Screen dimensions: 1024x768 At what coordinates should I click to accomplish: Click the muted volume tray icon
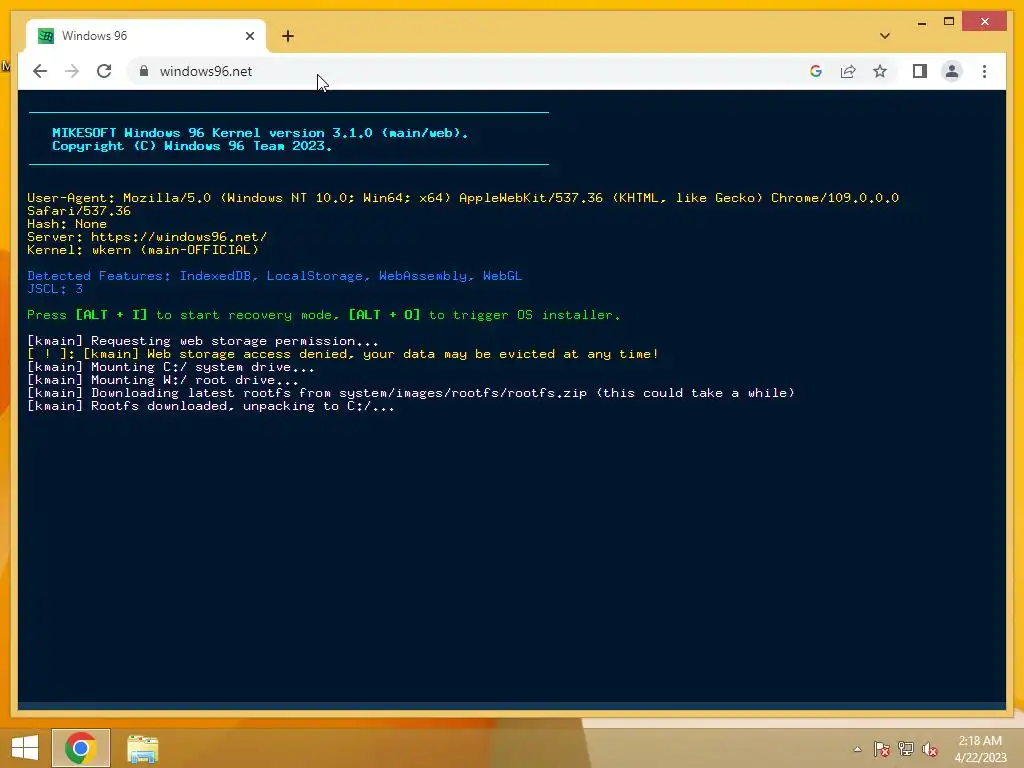tap(929, 749)
